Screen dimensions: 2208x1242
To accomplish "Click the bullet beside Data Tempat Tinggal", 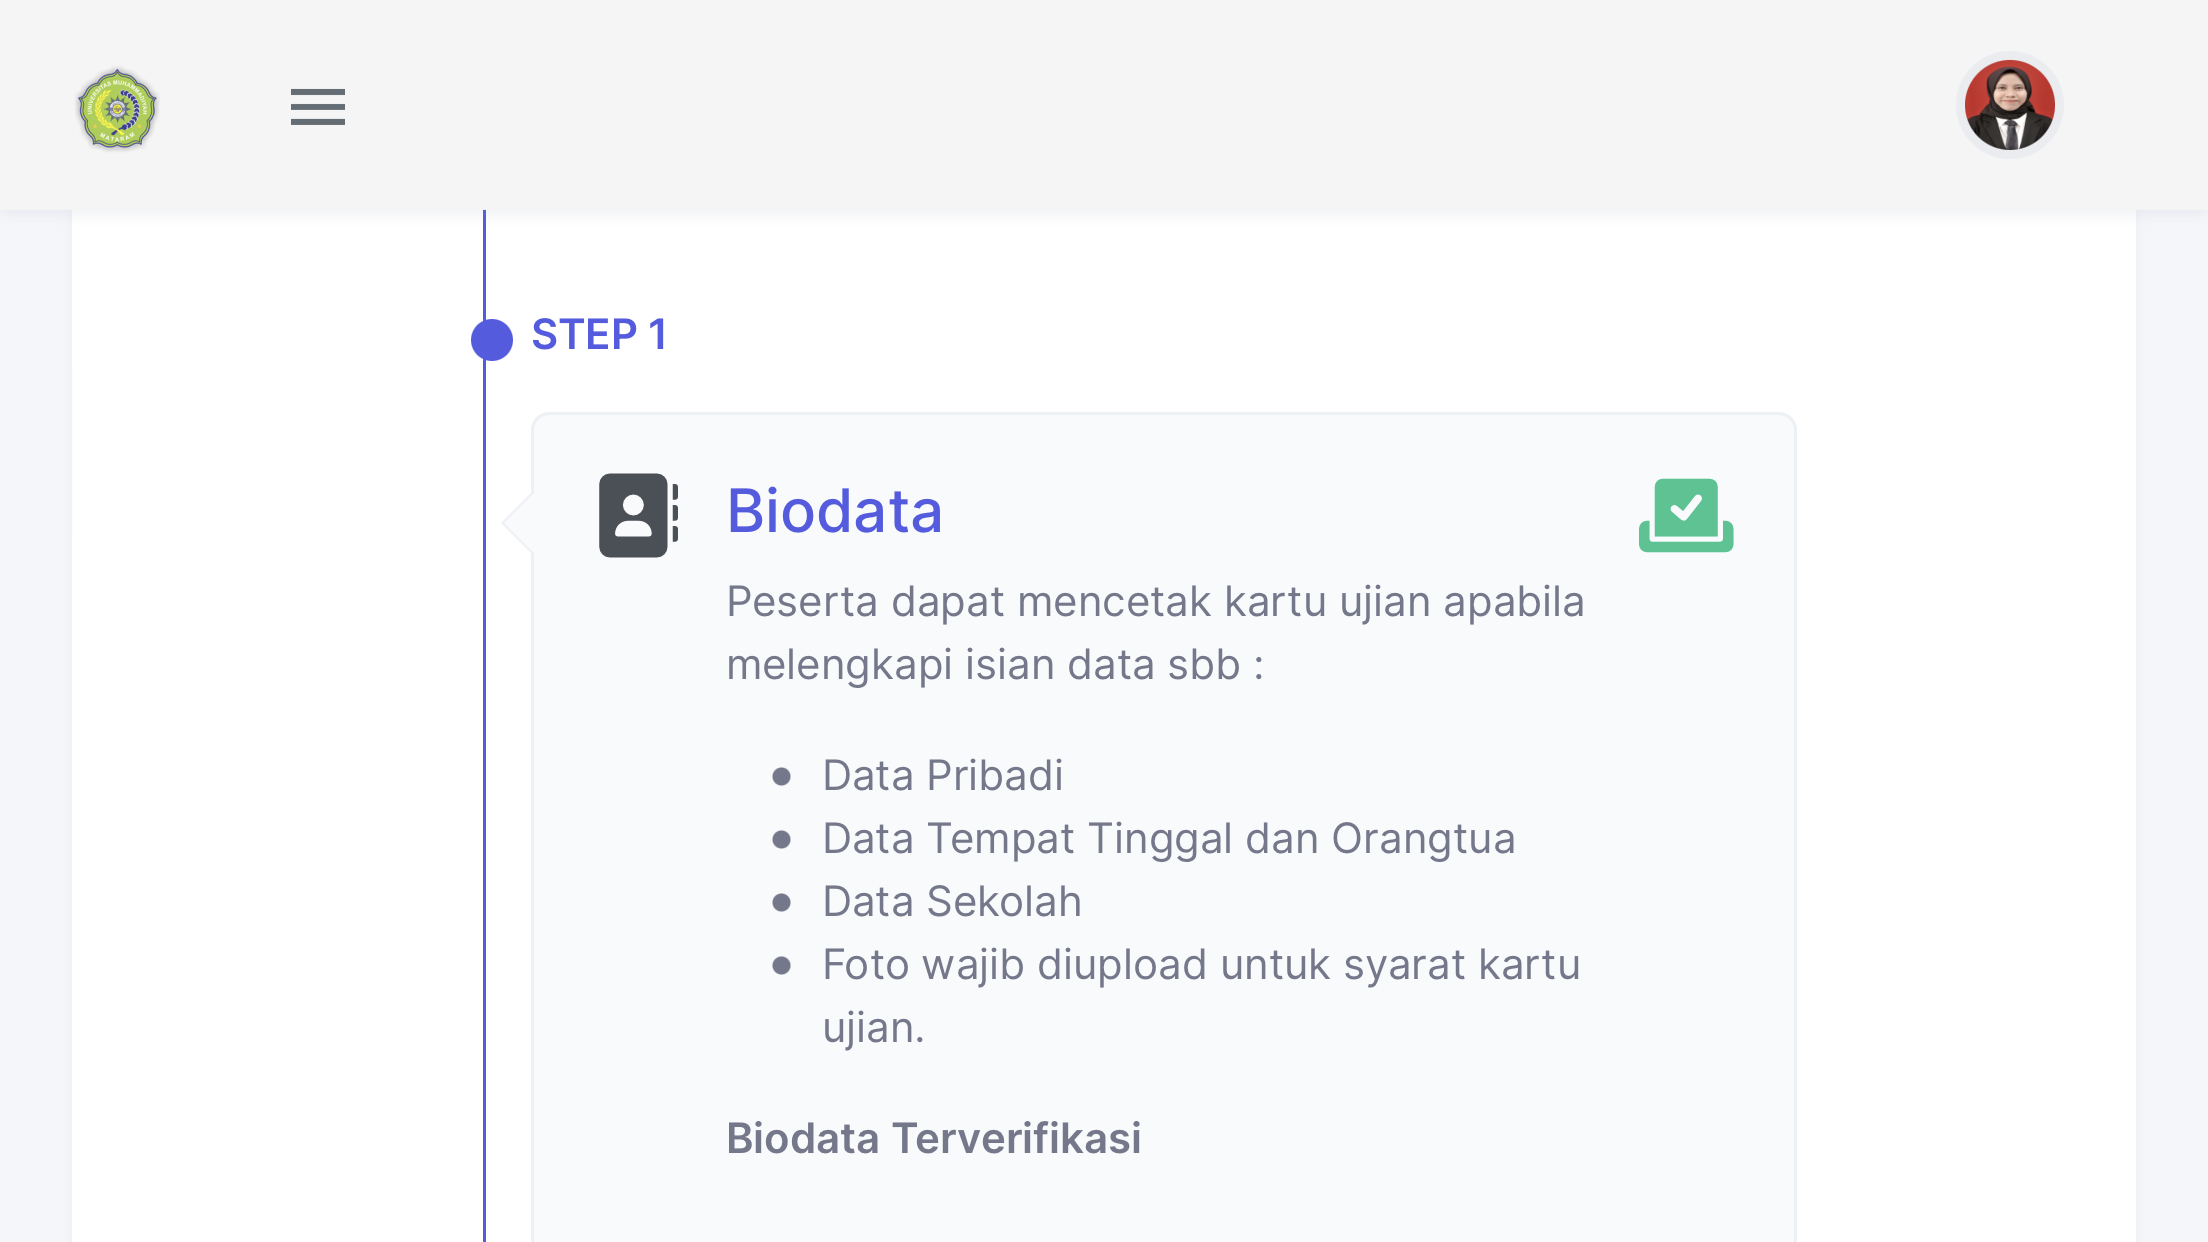I will pos(782,840).
